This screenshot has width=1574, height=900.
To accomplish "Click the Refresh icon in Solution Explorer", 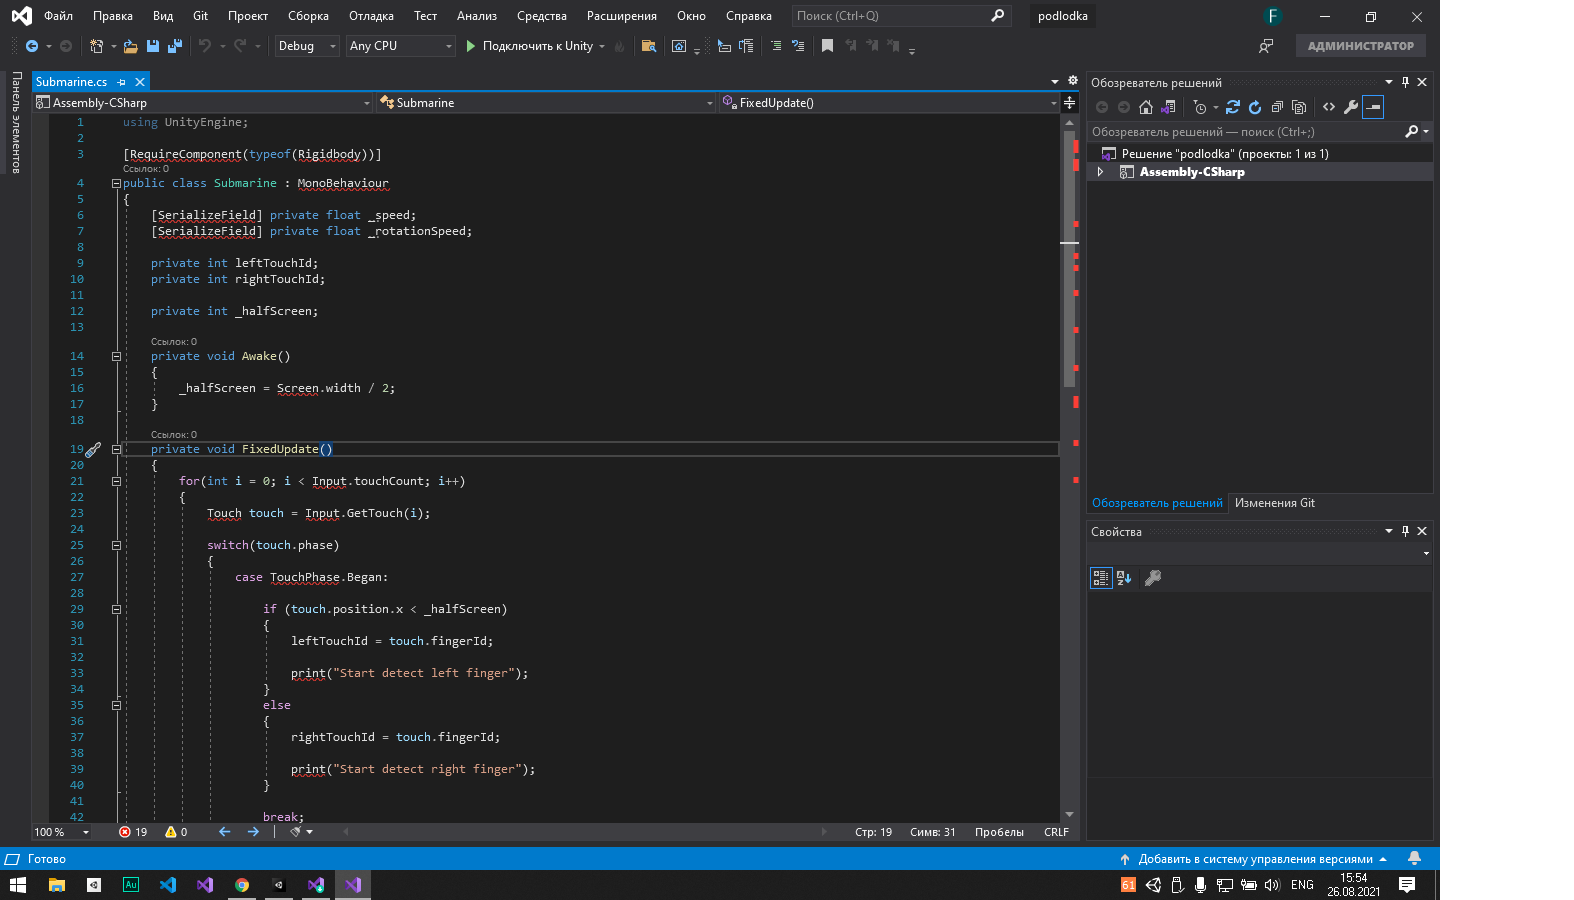I will (1255, 107).
